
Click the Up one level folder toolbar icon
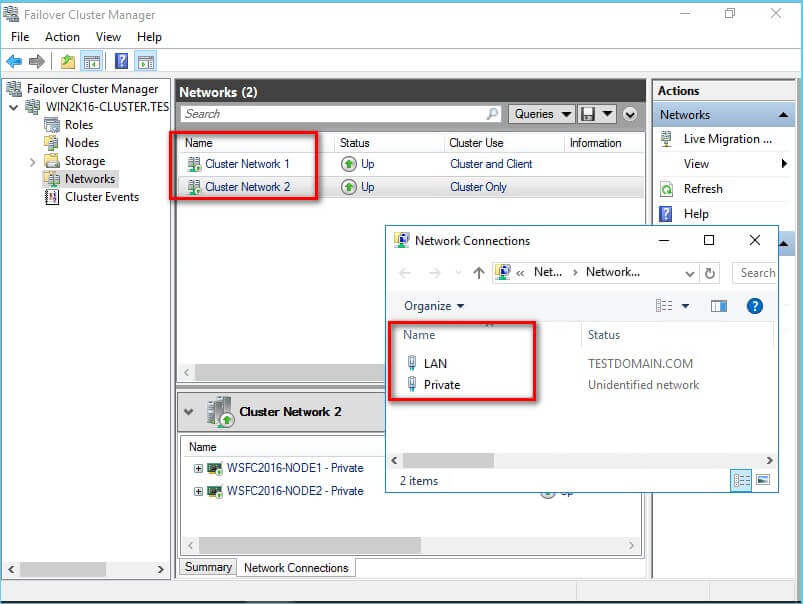tap(68, 62)
